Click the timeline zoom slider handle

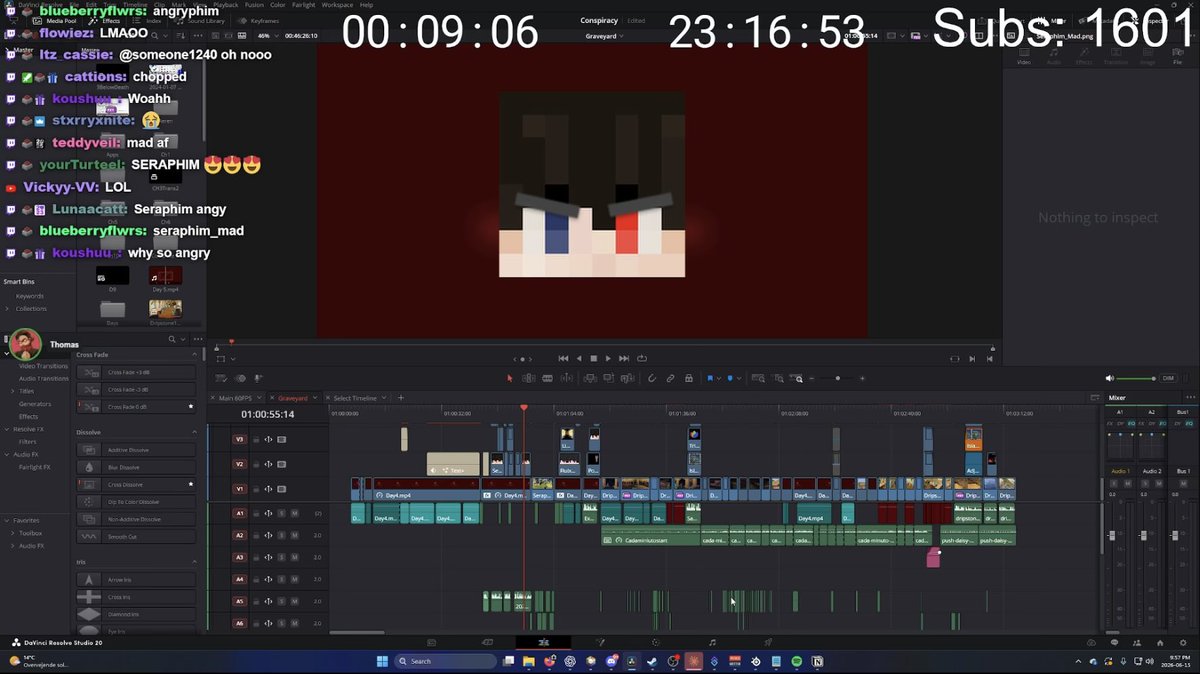point(838,378)
